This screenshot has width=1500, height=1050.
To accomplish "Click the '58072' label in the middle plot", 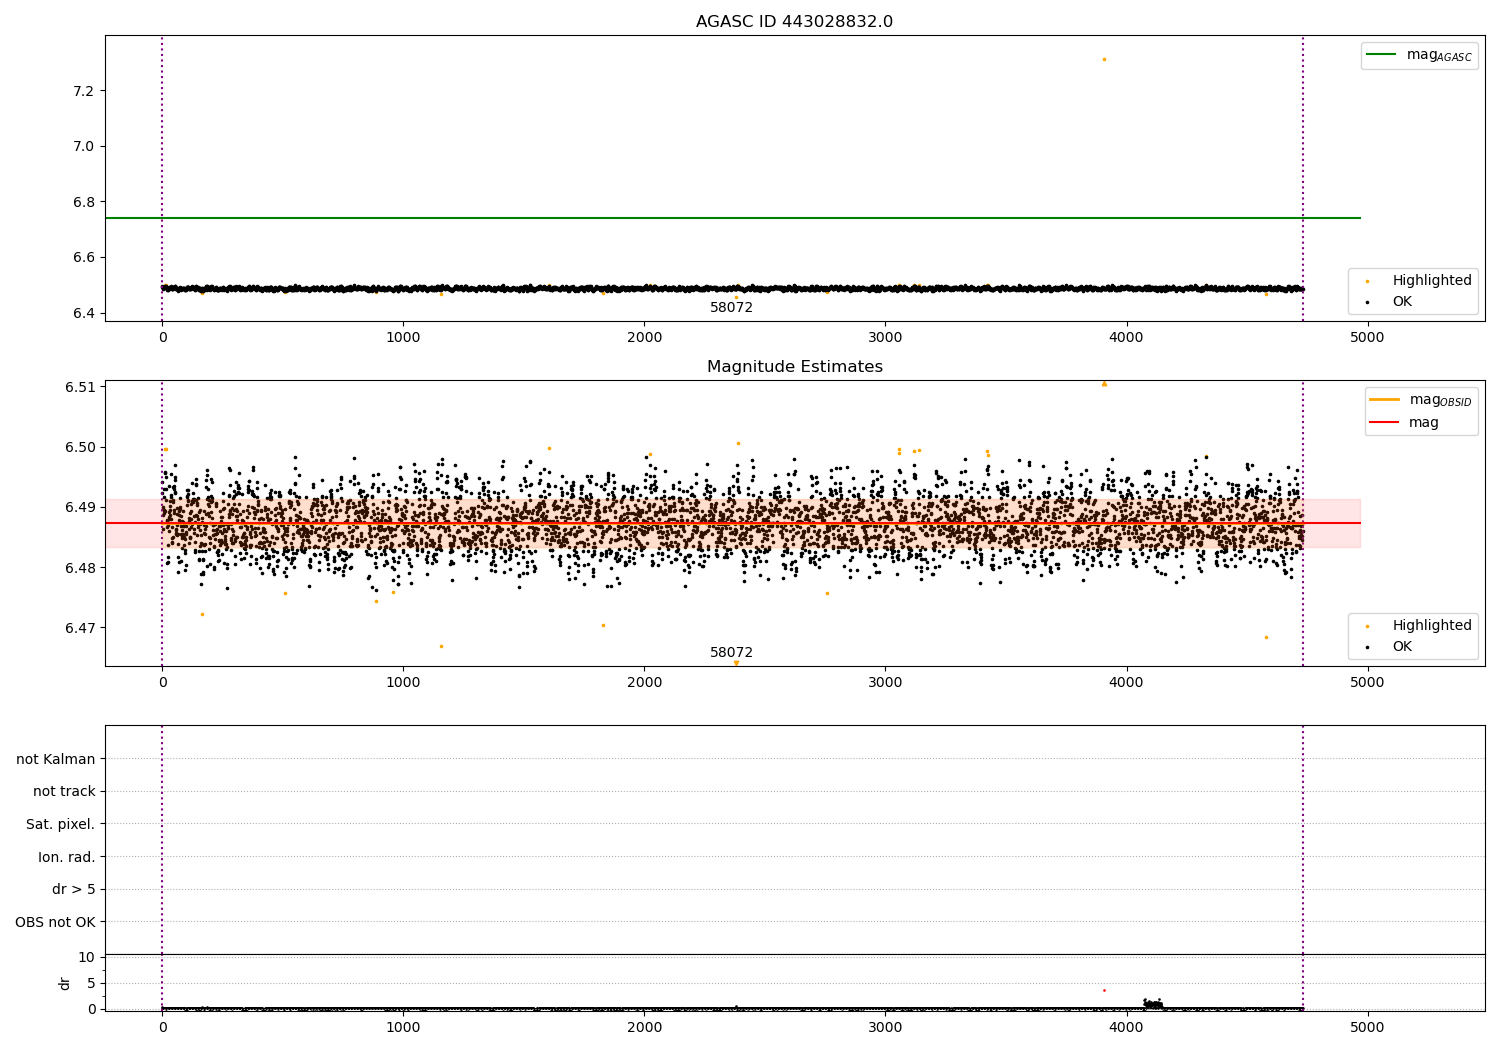I will coord(731,653).
